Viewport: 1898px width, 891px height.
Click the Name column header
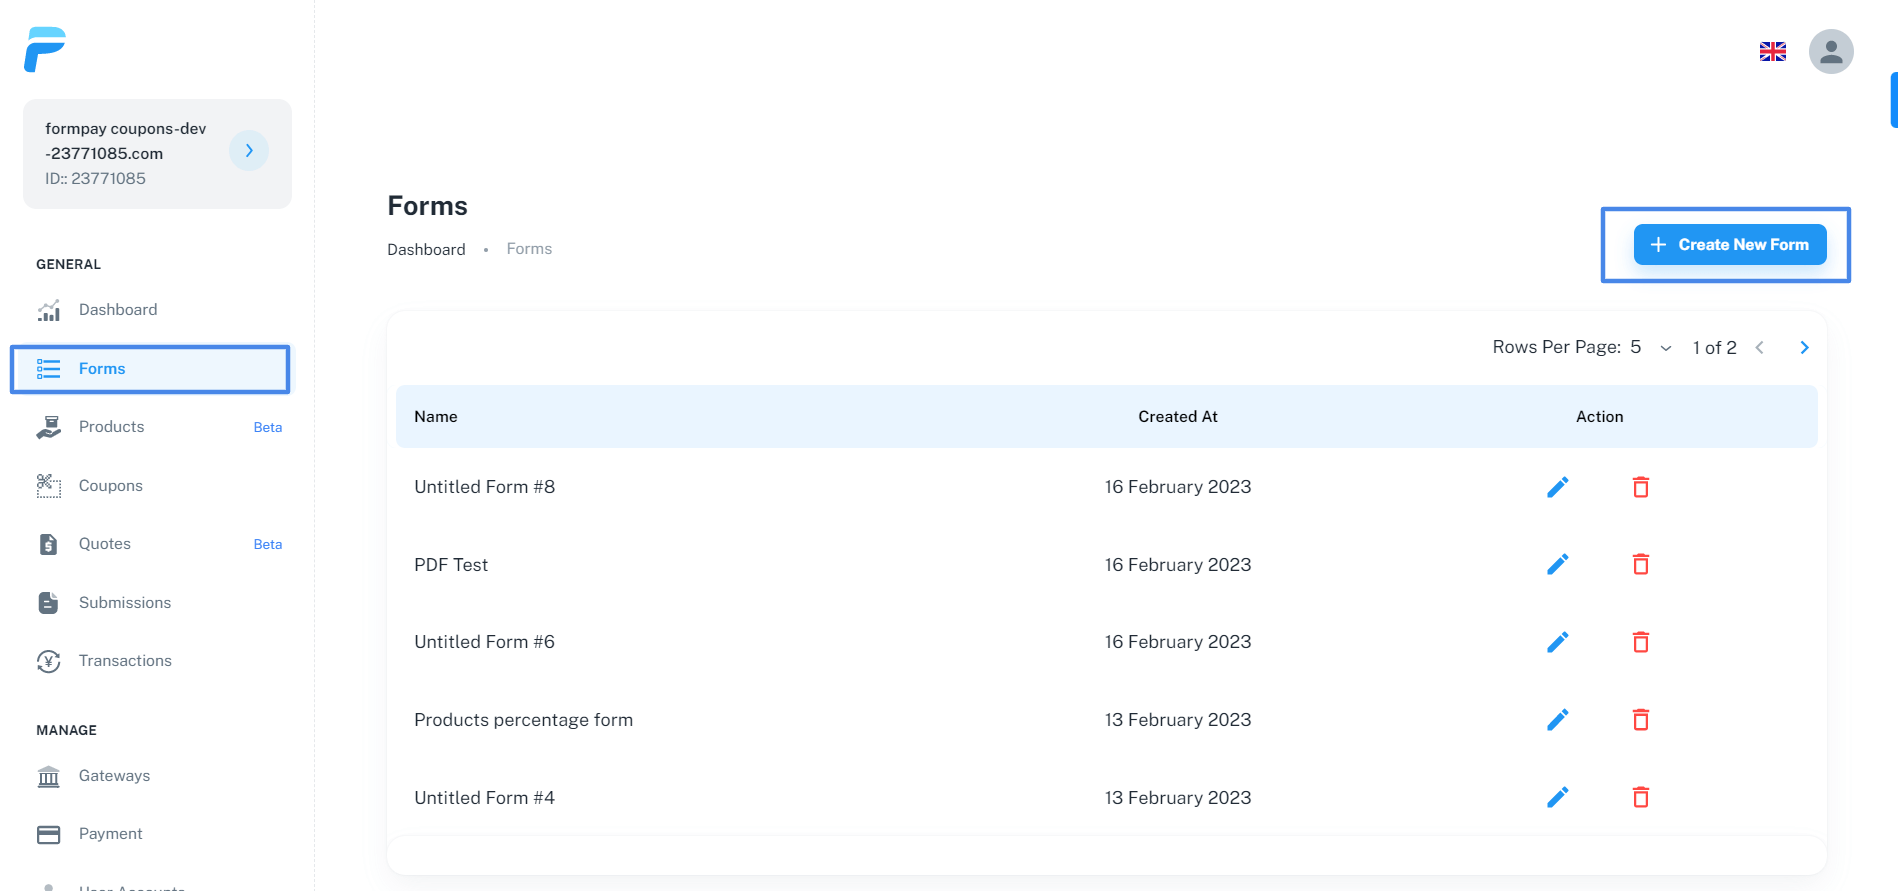[x=436, y=417]
